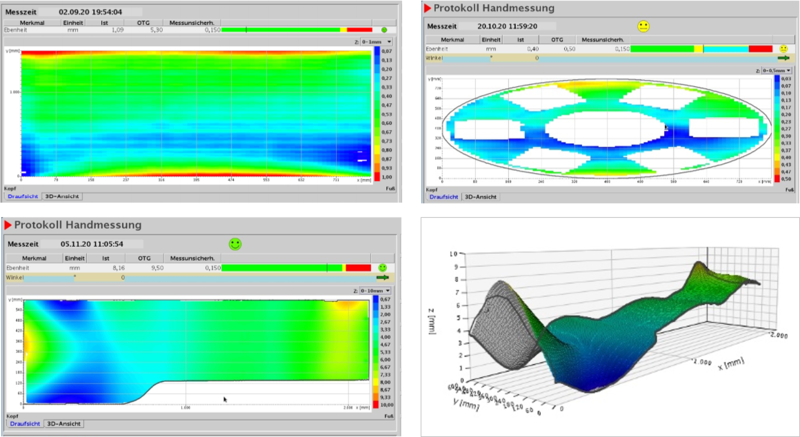Click the OTG value 0,50
800x437 pixels.
[x=569, y=49]
